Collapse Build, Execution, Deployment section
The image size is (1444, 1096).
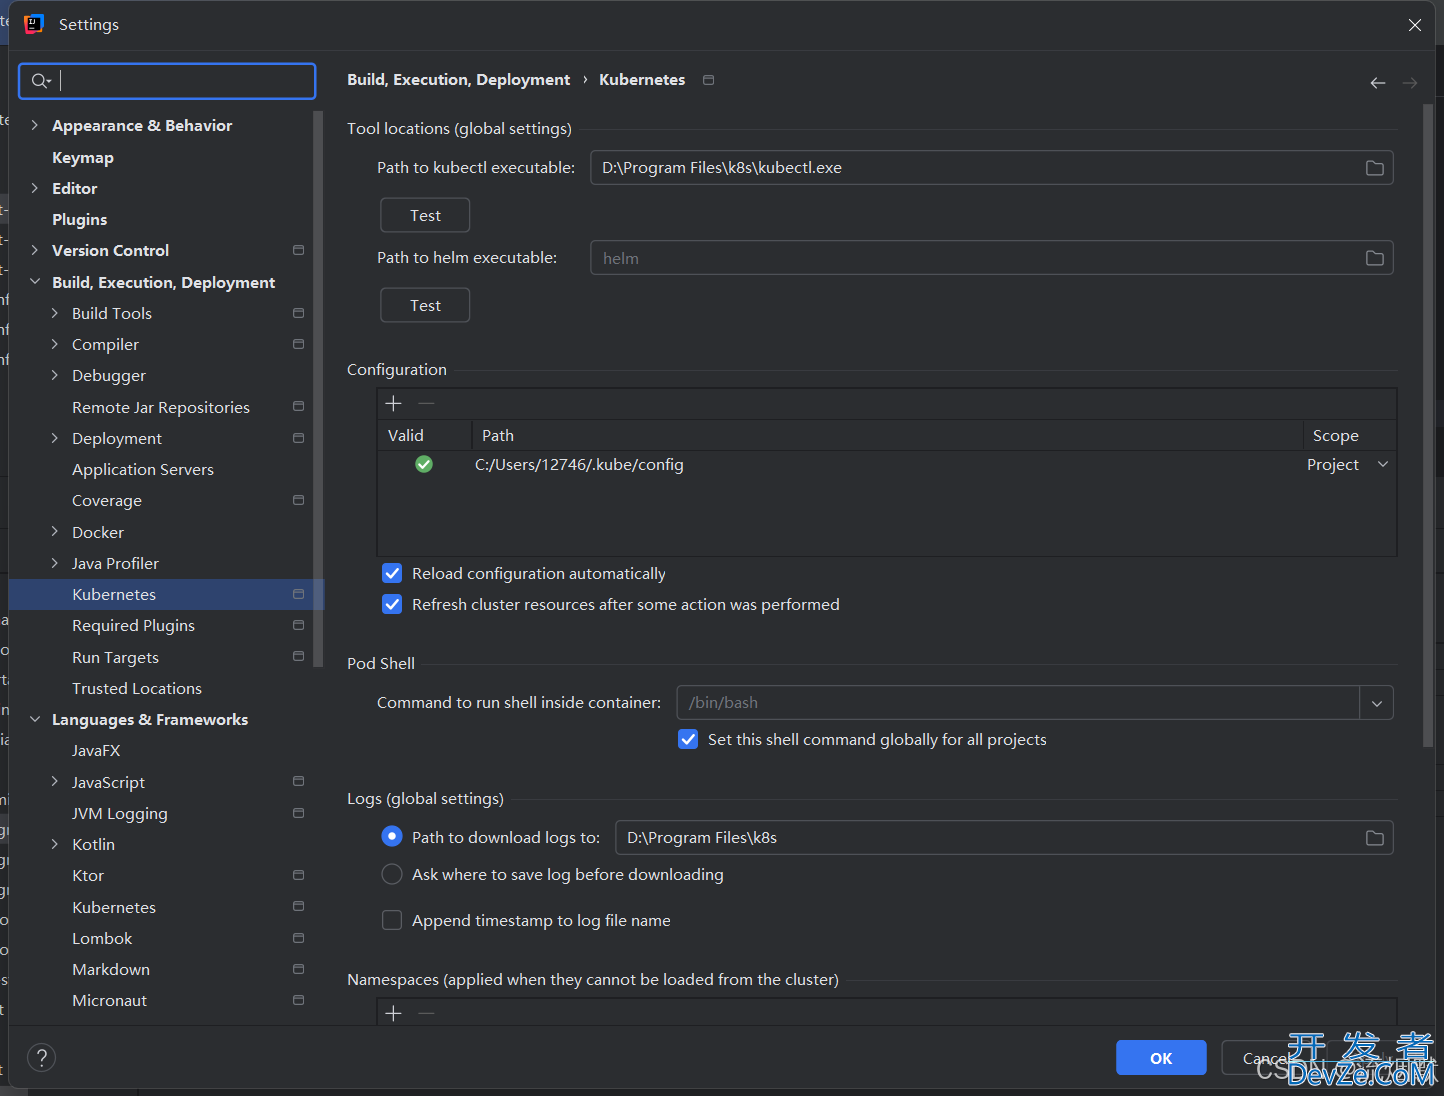click(35, 282)
